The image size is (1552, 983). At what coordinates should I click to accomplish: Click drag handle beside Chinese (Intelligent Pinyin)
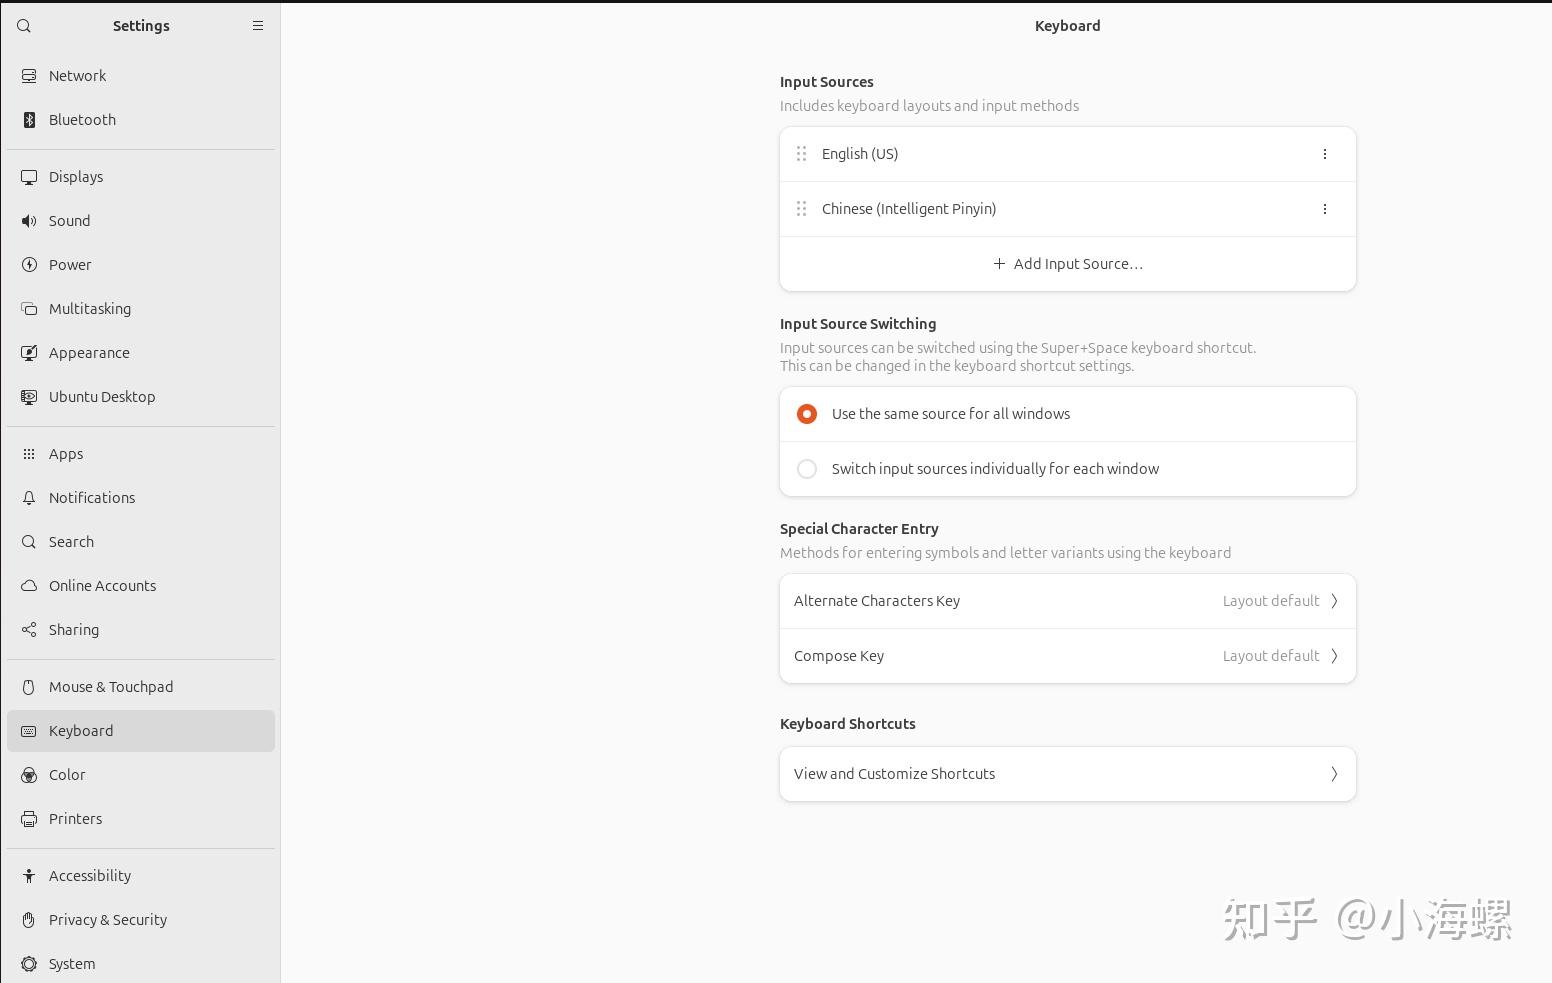(x=801, y=209)
